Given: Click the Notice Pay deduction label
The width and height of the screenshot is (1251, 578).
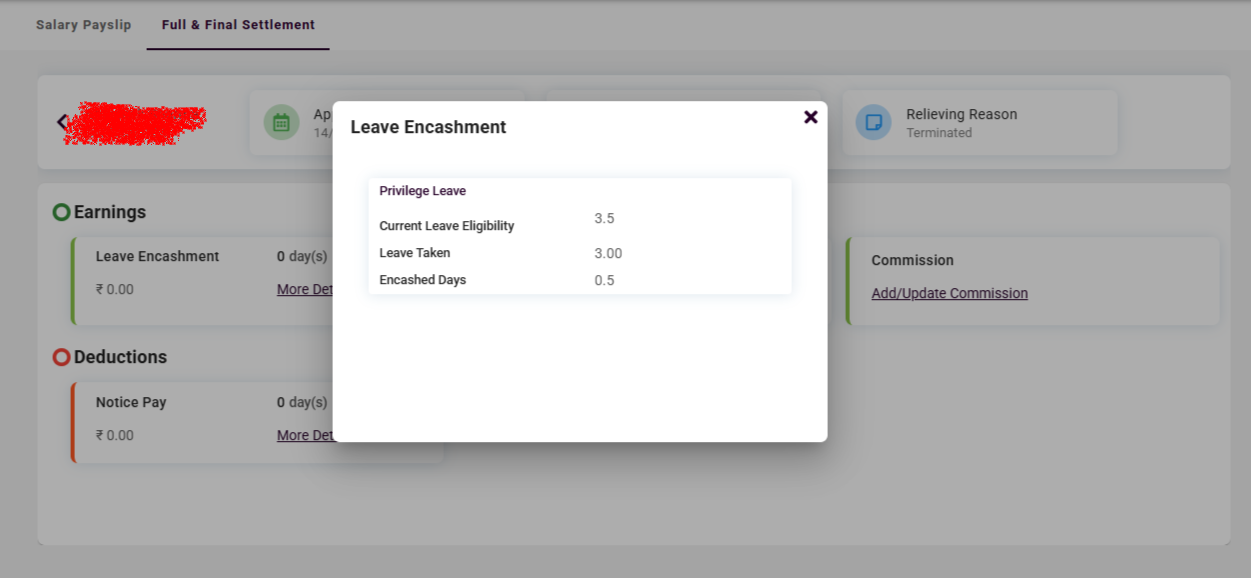Looking at the screenshot, I should 131,402.
